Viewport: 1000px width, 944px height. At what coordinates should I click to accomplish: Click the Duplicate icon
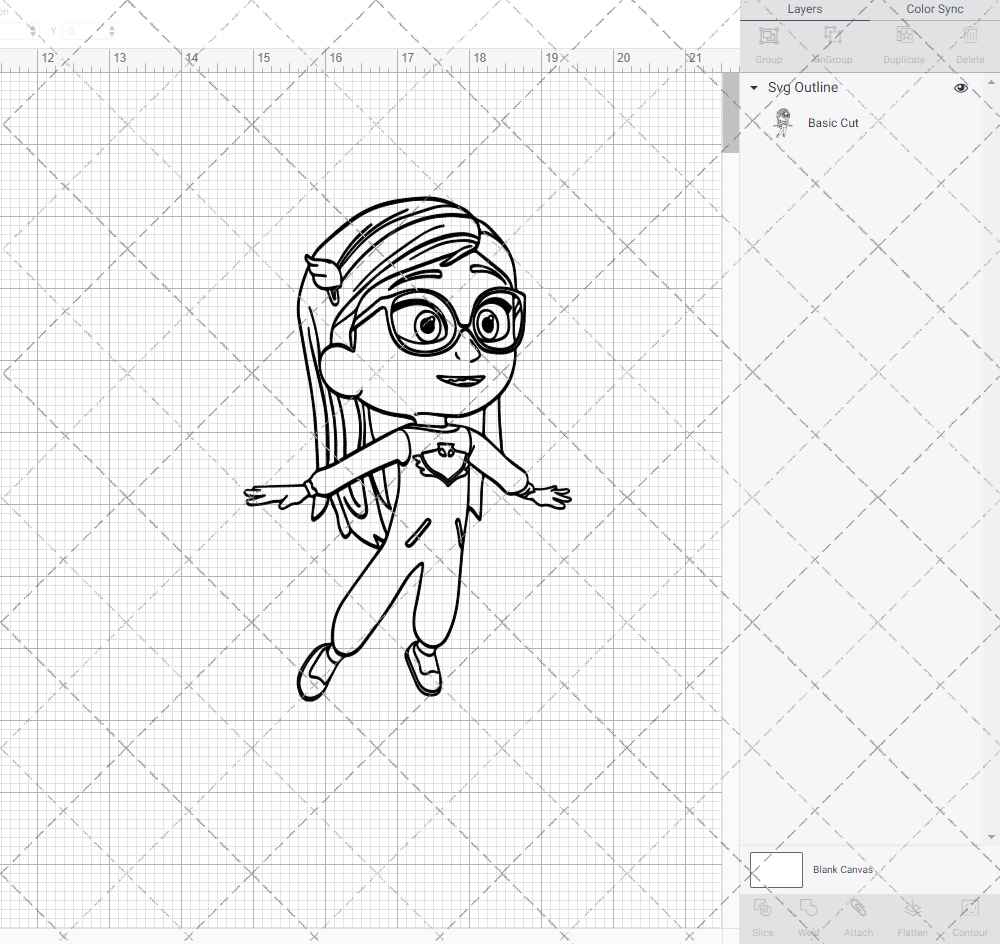pos(904,36)
